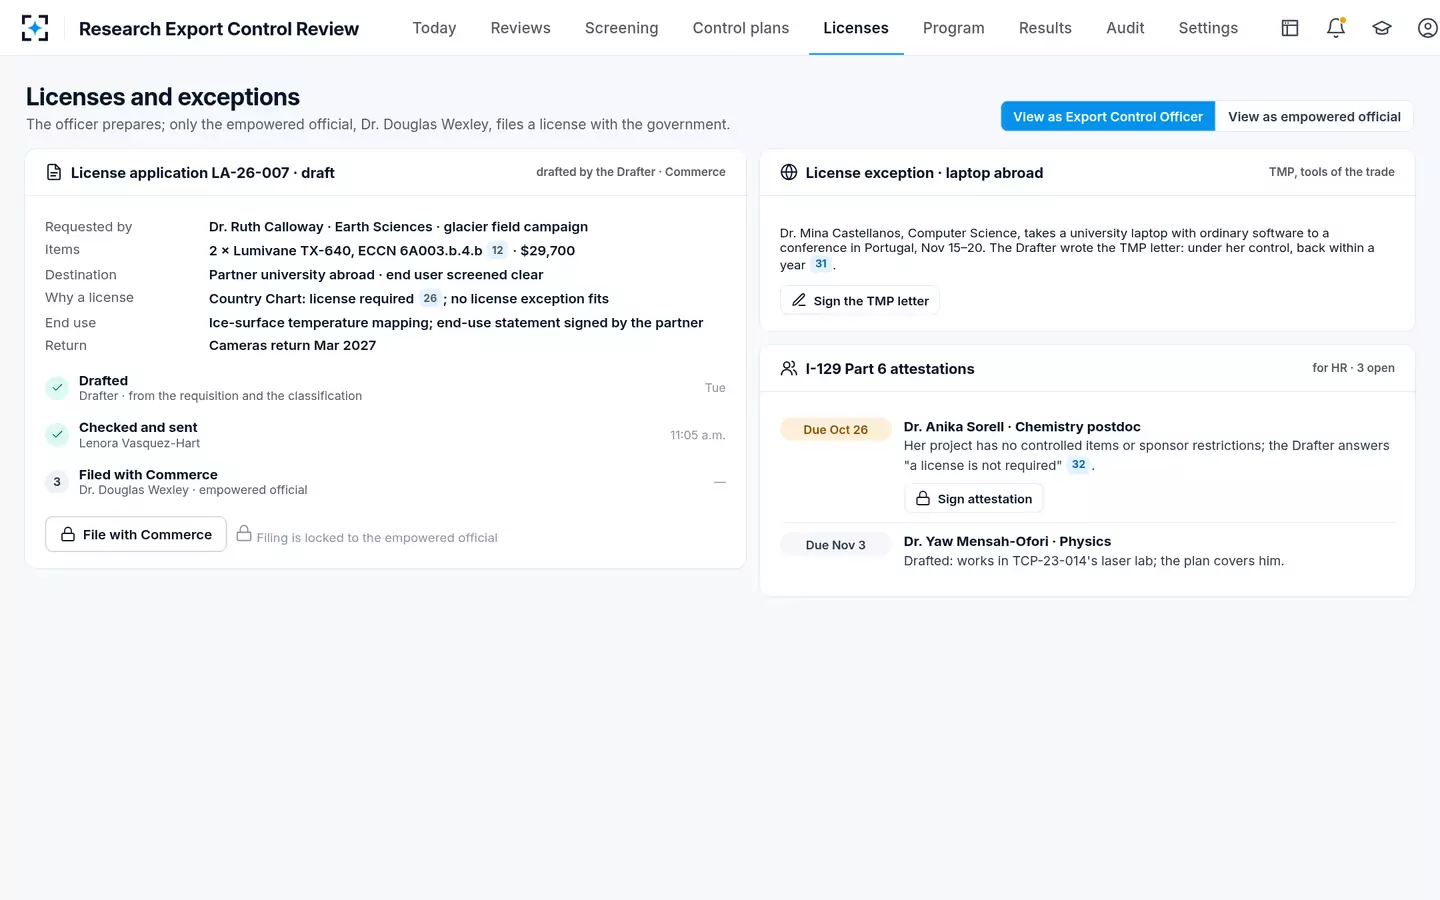Open the Settings tab
Screen dimensions: 1440x900
1208,28
